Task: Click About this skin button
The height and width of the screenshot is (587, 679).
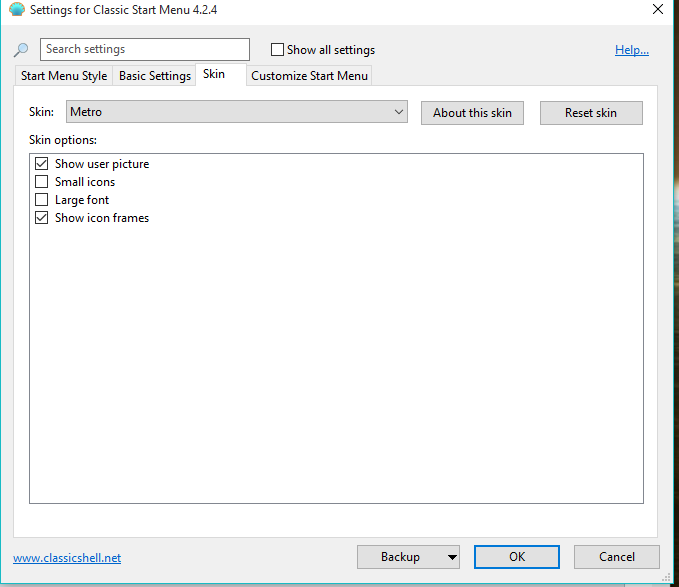Action: tap(472, 113)
